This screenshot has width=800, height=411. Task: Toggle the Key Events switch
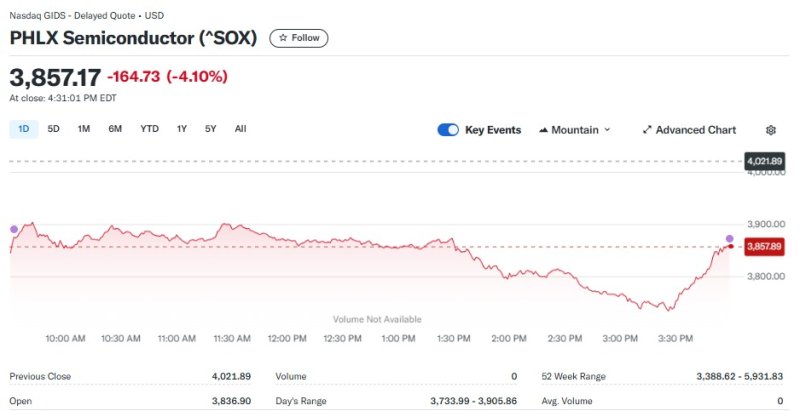point(448,130)
